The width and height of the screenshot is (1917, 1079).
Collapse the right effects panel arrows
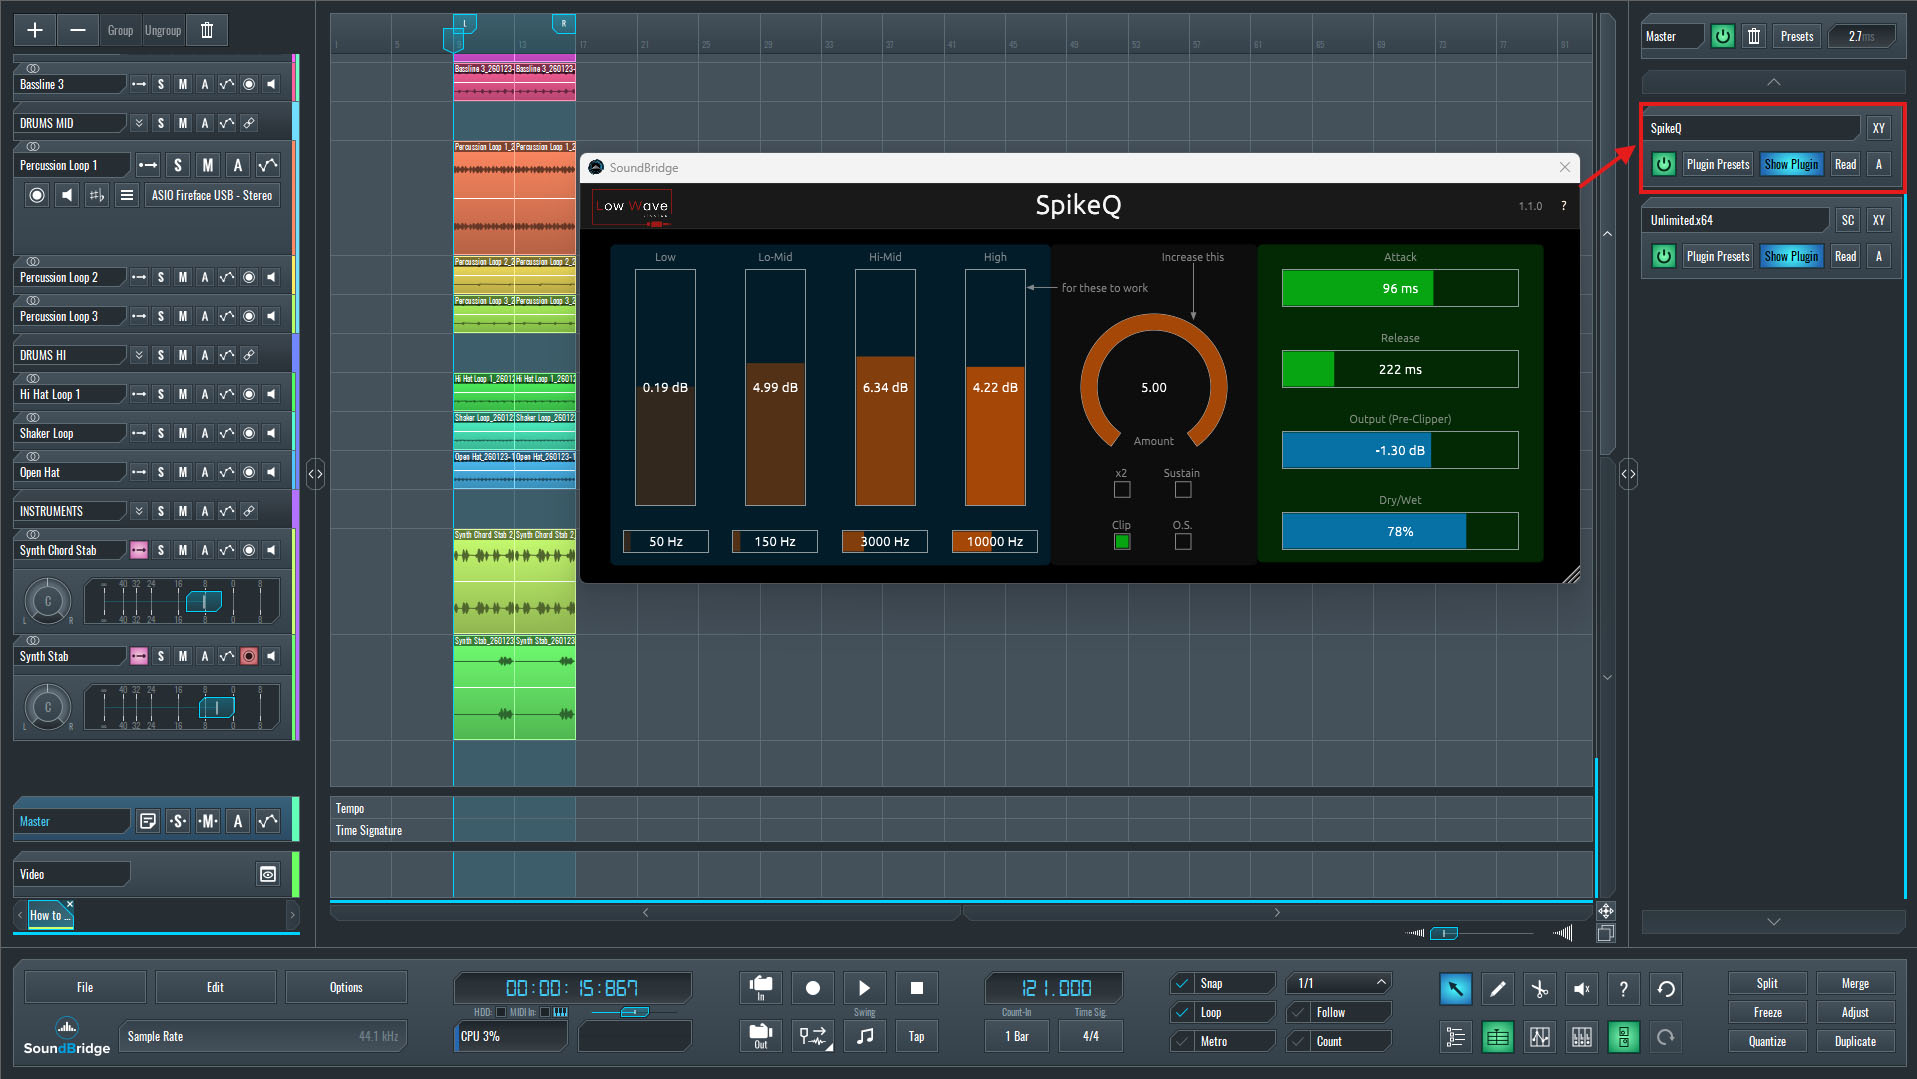point(1628,474)
